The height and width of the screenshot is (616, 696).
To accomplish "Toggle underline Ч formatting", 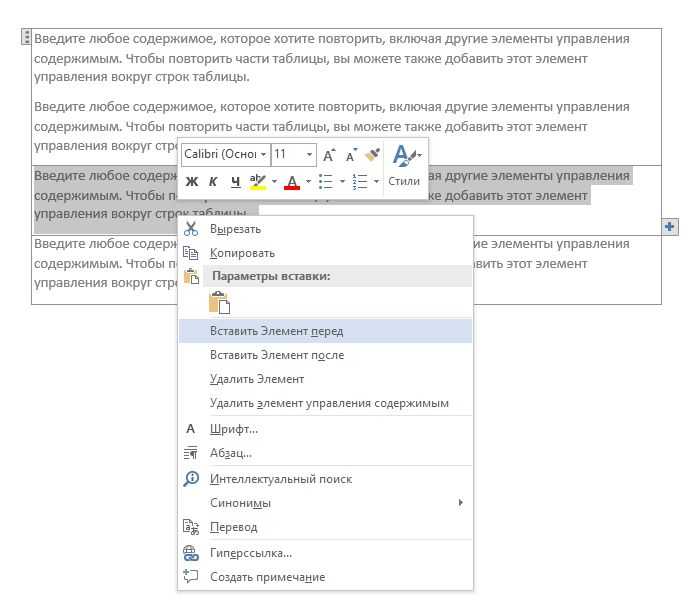I will (x=235, y=181).
